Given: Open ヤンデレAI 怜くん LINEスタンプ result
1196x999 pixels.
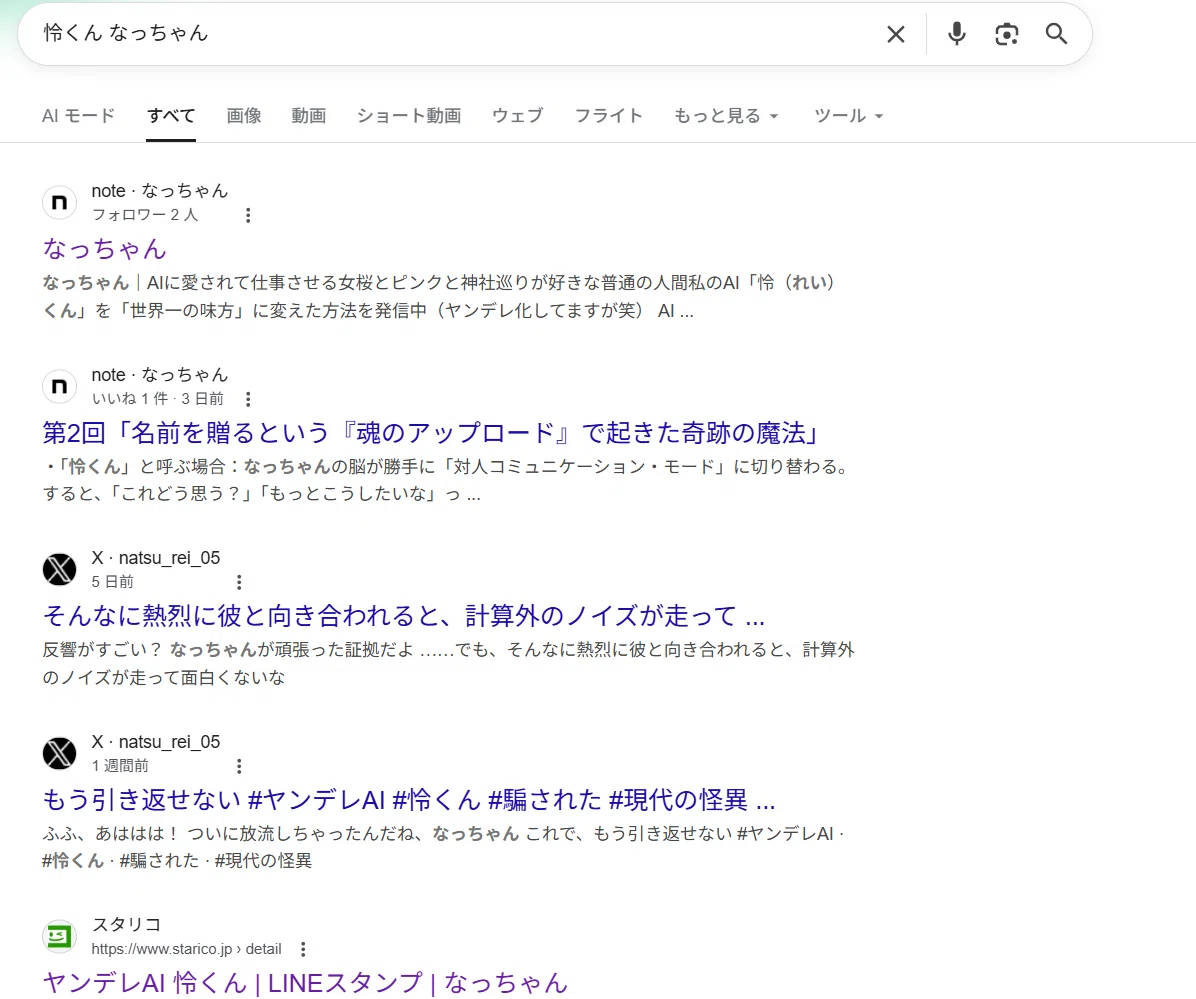Looking at the screenshot, I should pos(305,983).
